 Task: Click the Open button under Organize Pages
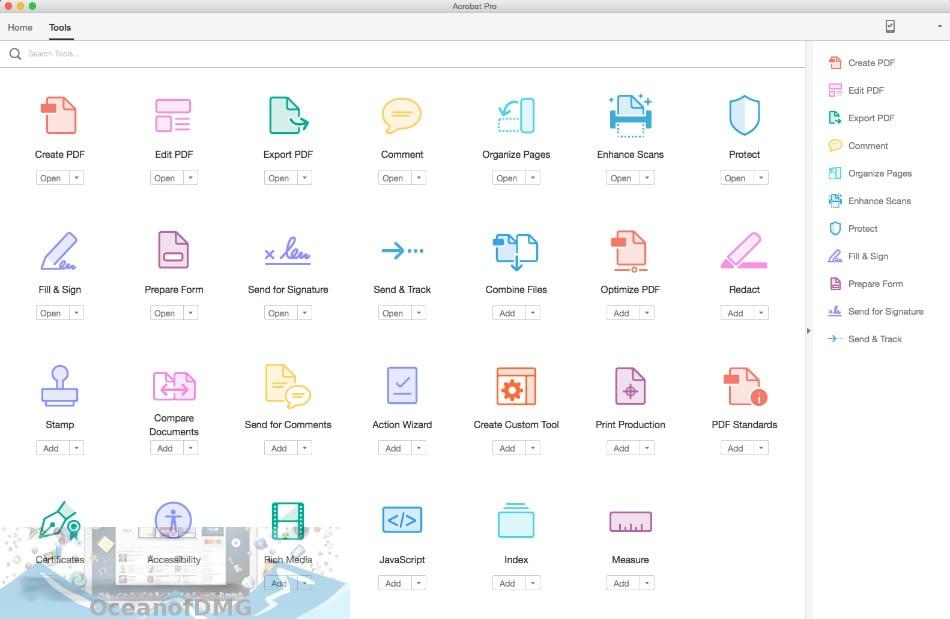pyautogui.click(x=509, y=177)
